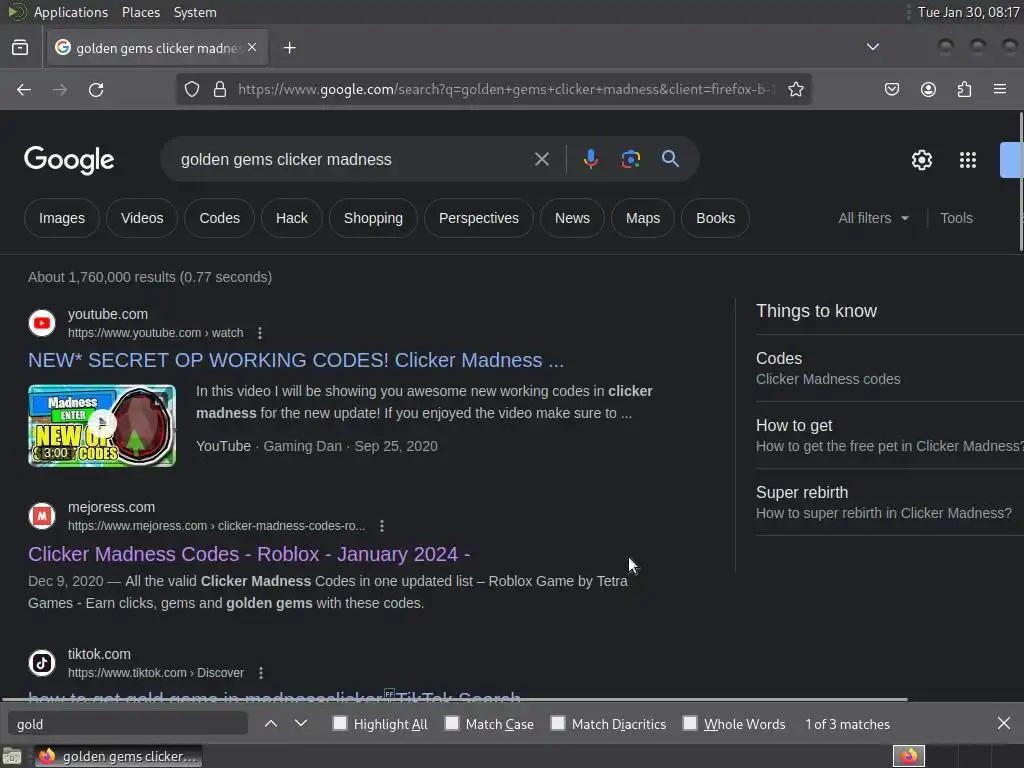This screenshot has width=1024, height=768.
Task: Enable the Whole Words checkbox
Action: point(690,724)
